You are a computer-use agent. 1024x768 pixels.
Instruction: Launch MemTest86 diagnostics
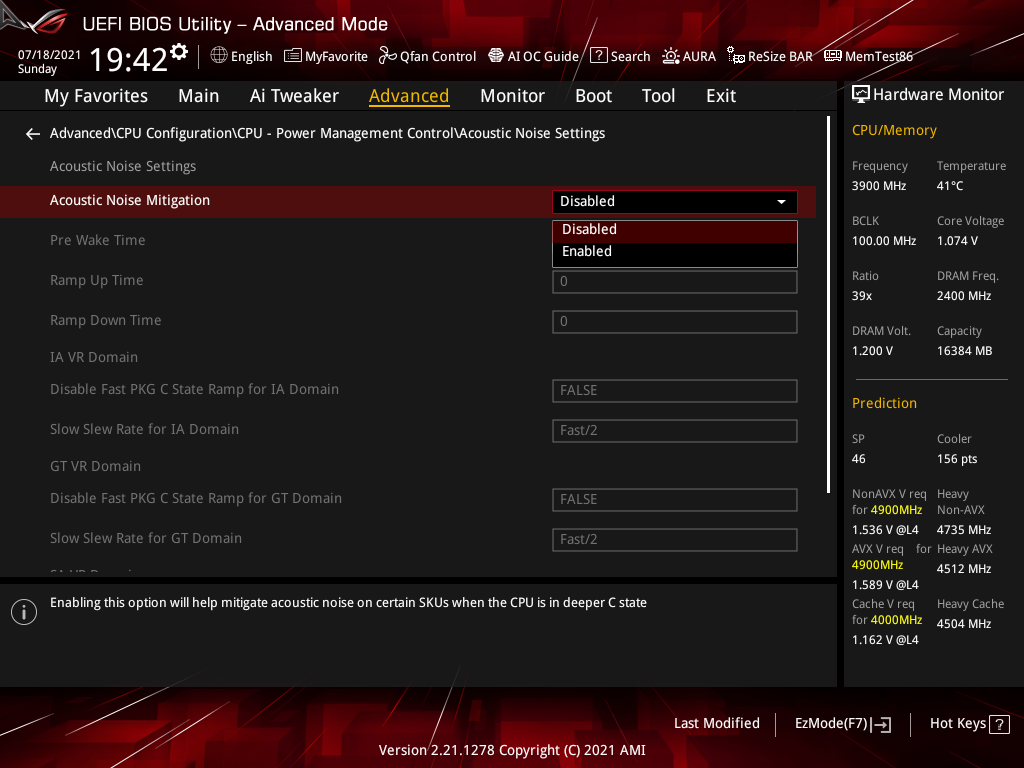pyautogui.click(x=867, y=56)
